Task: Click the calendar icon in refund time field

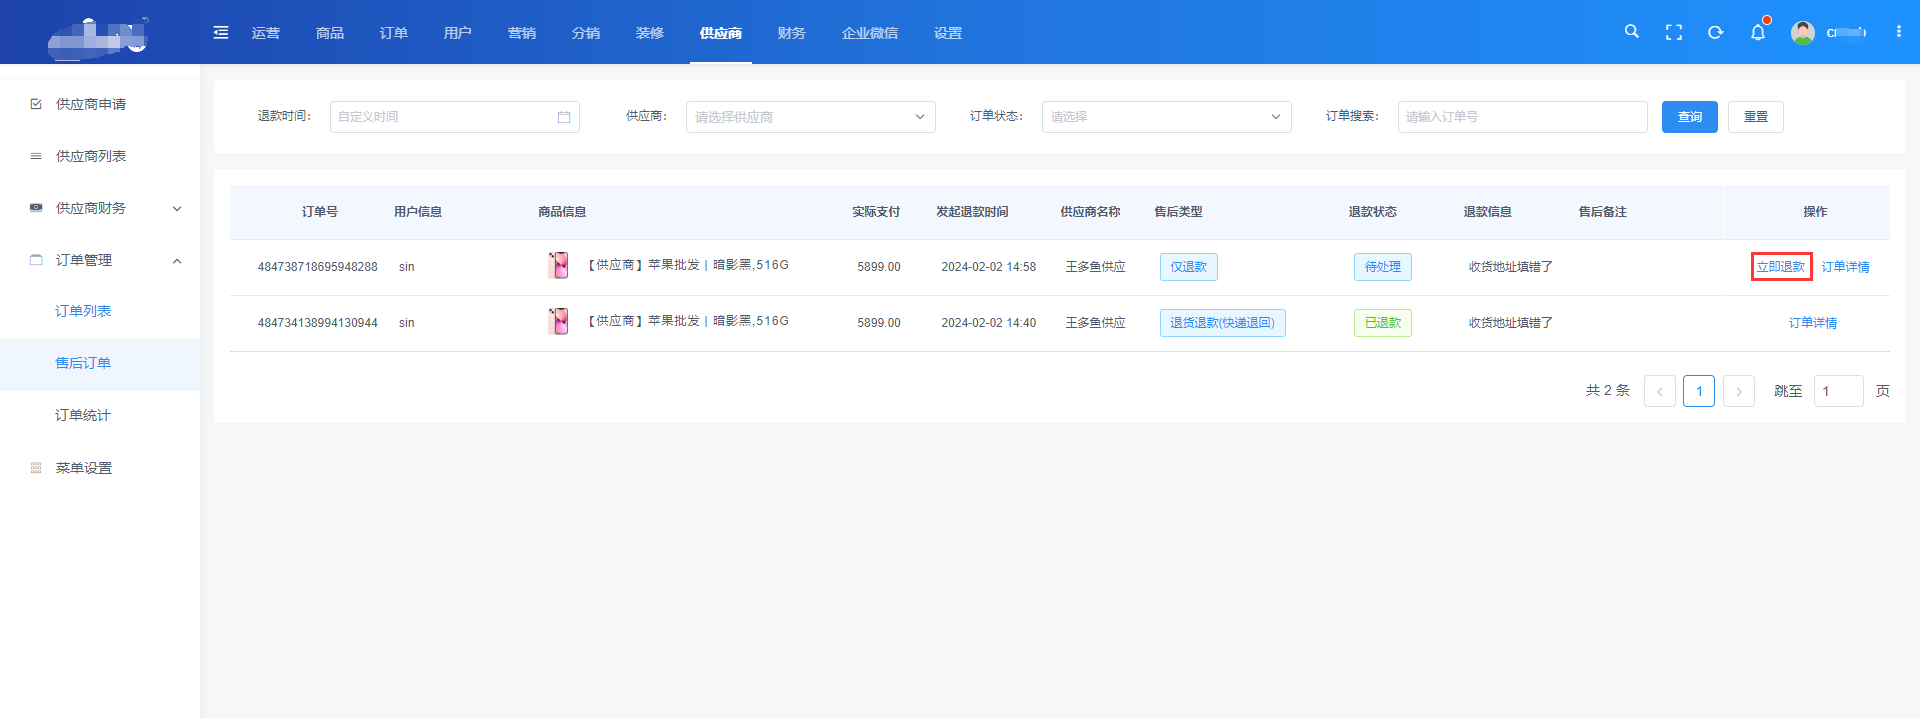Action: 564,117
